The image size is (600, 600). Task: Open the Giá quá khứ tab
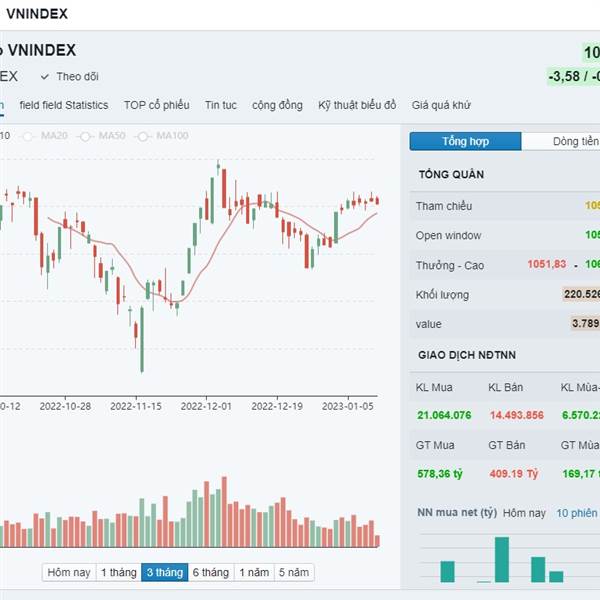pos(441,105)
